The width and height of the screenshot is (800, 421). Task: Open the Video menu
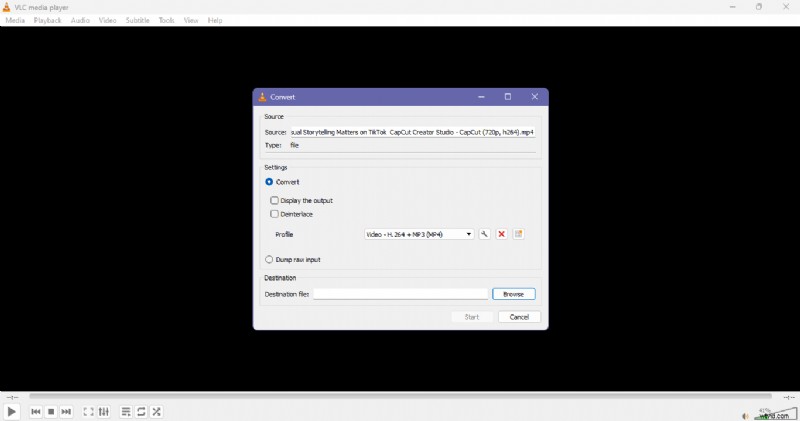click(107, 20)
